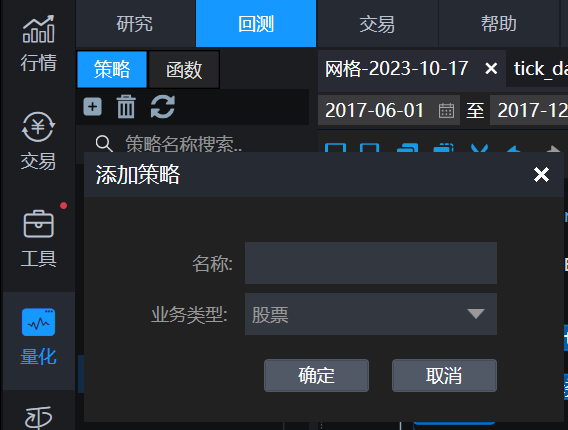Image resolution: width=568 pixels, height=430 pixels.
Task: Select the 函数 sub-tab
Action: tap(184, 70)
